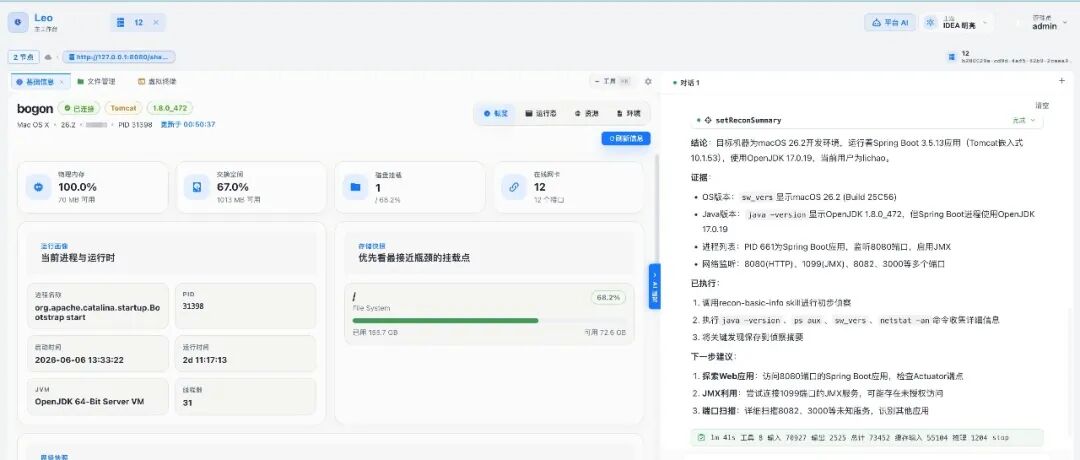This screenshot has height=460, width=1080.
Task: Click the 1.8.0_472 version badge
Action: [169, 108]
